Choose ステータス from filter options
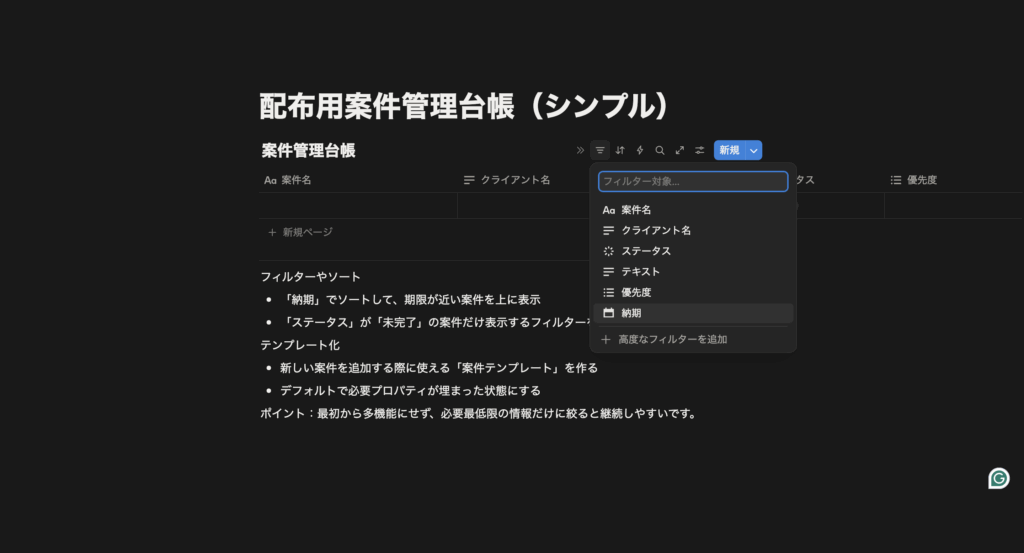 (x=646, y=251)
